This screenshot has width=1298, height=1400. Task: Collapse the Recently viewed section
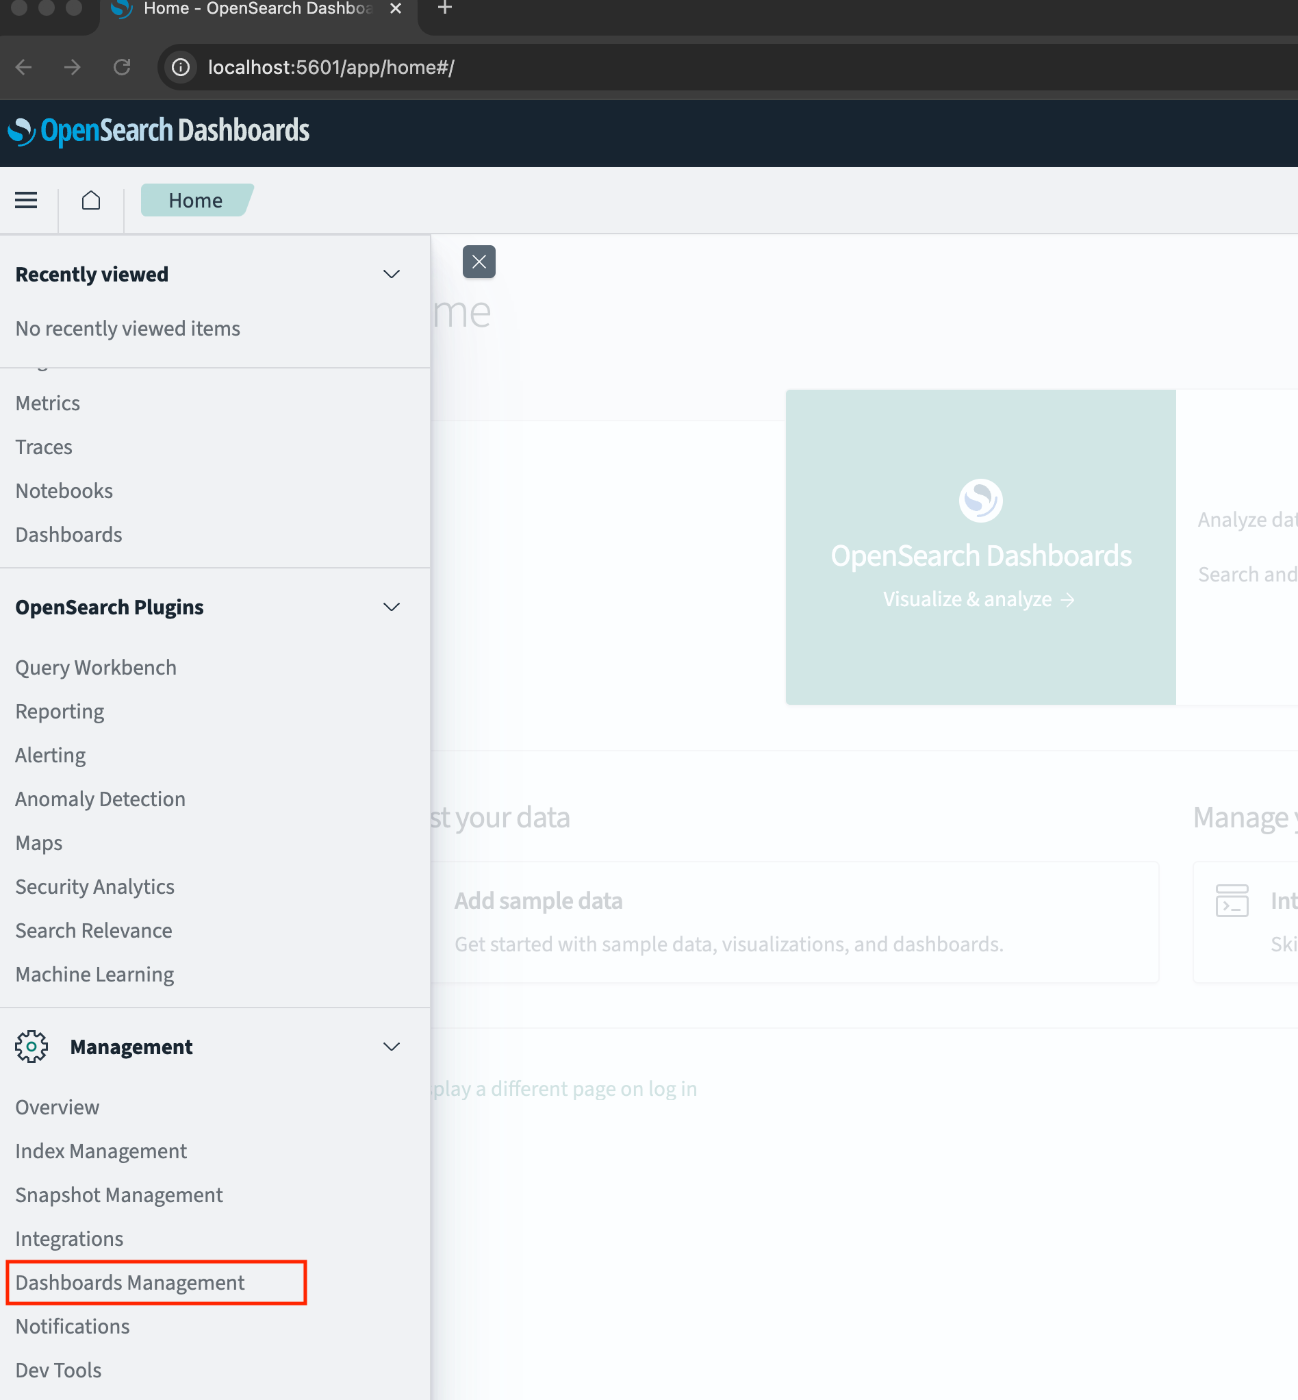tap(392, 274)
